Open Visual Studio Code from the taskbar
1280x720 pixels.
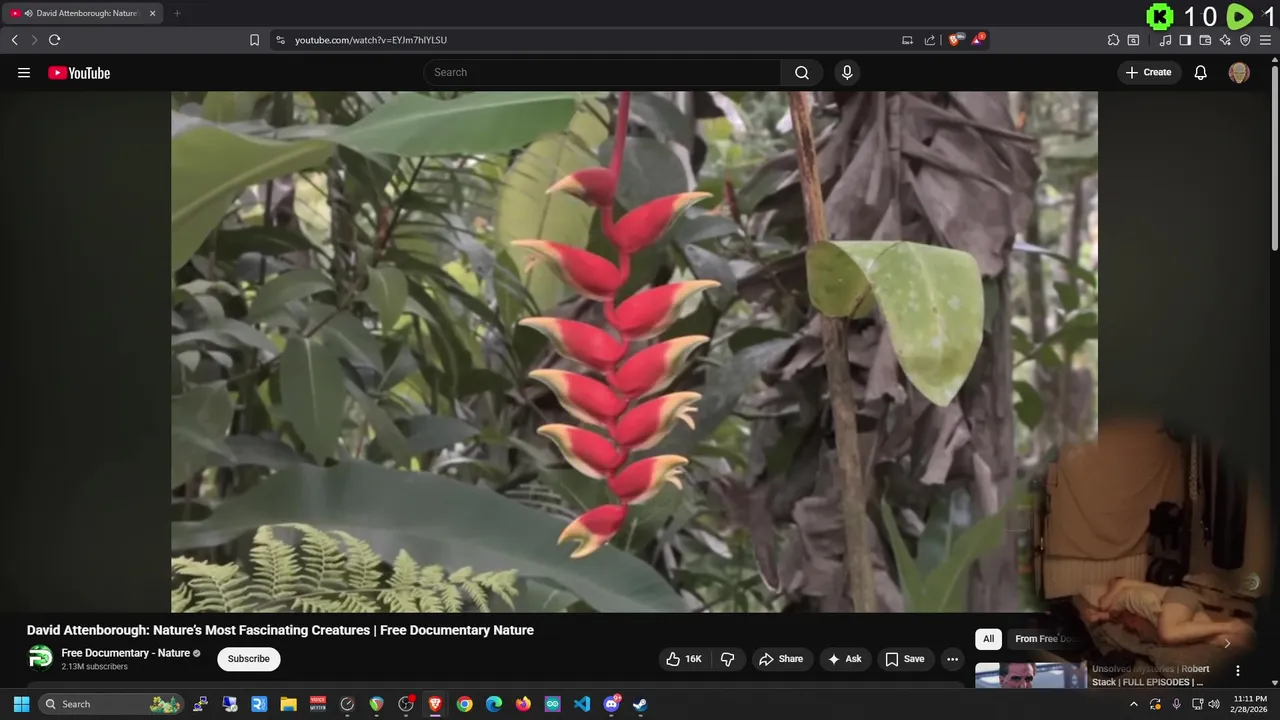pos(582,704)
